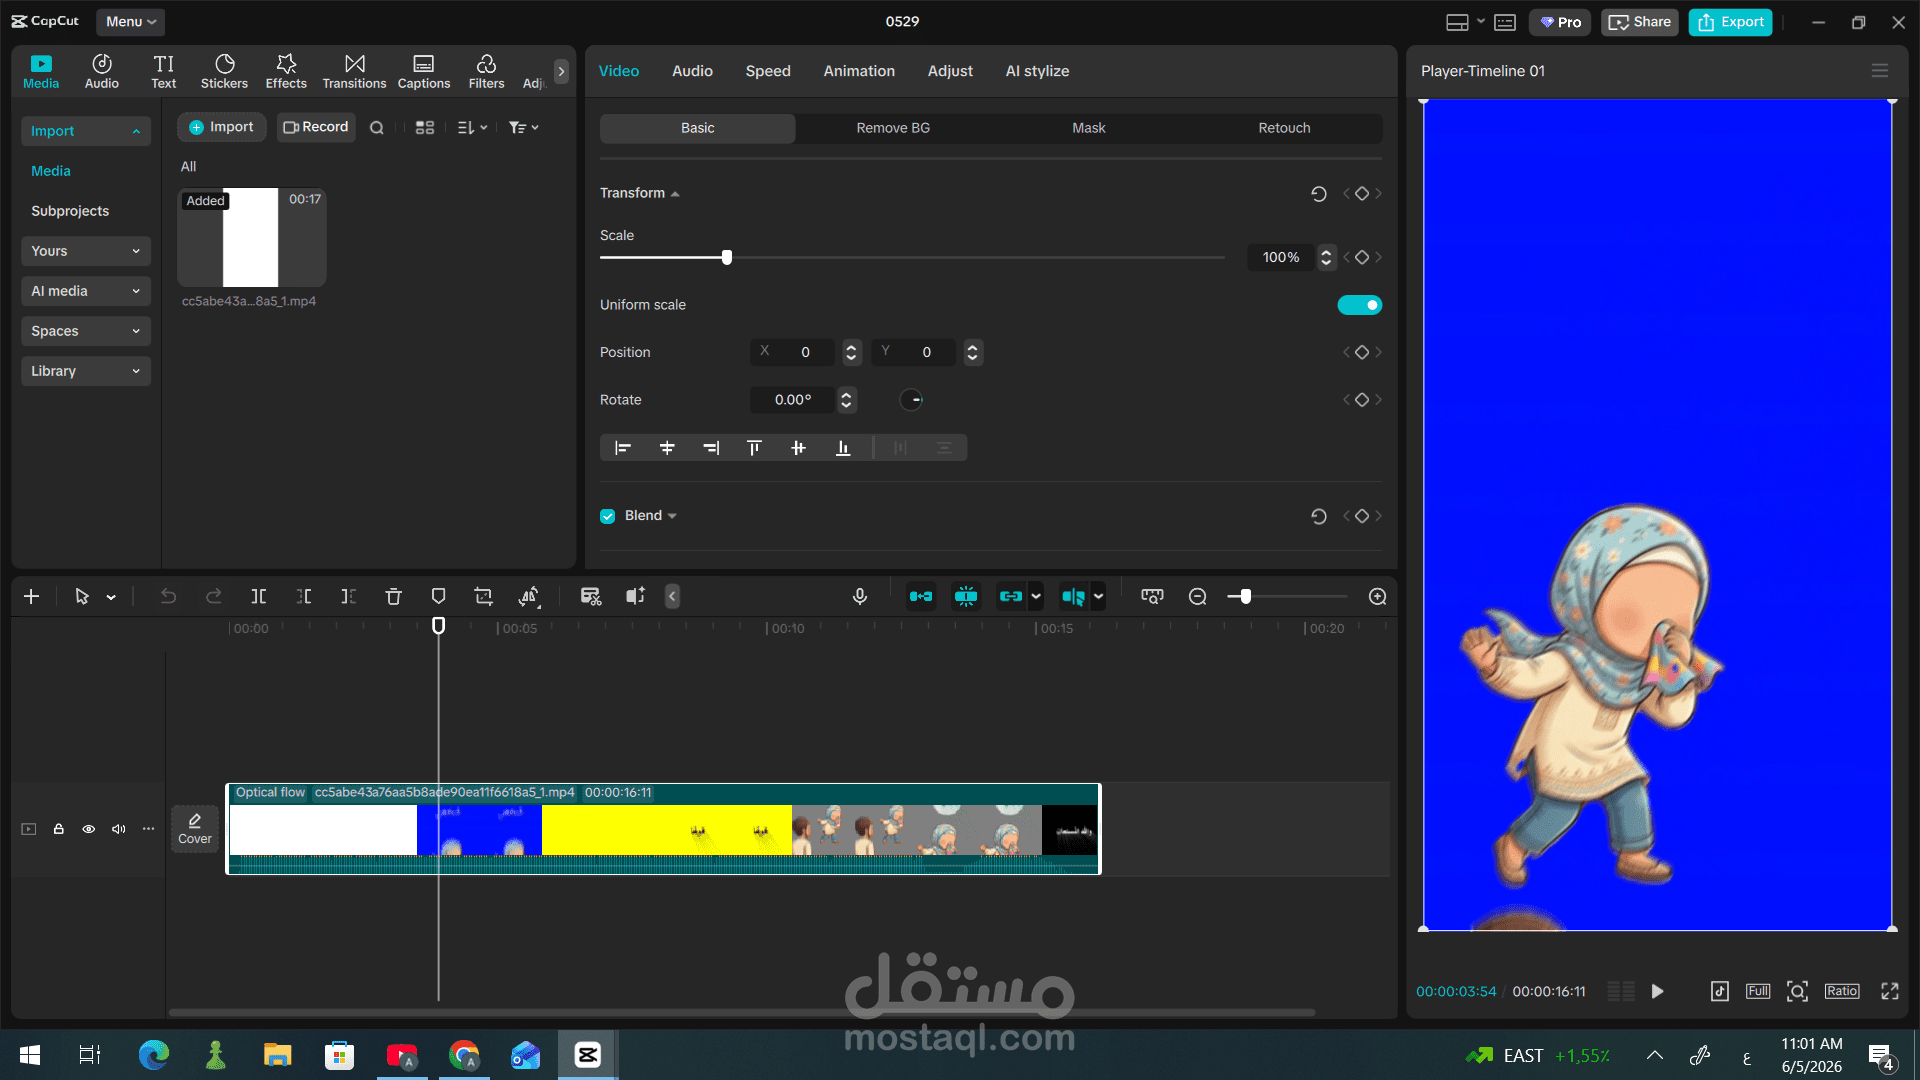Click the Record button
The height and width of the screenshot is (1080, 1920).
tap(316, 127)
